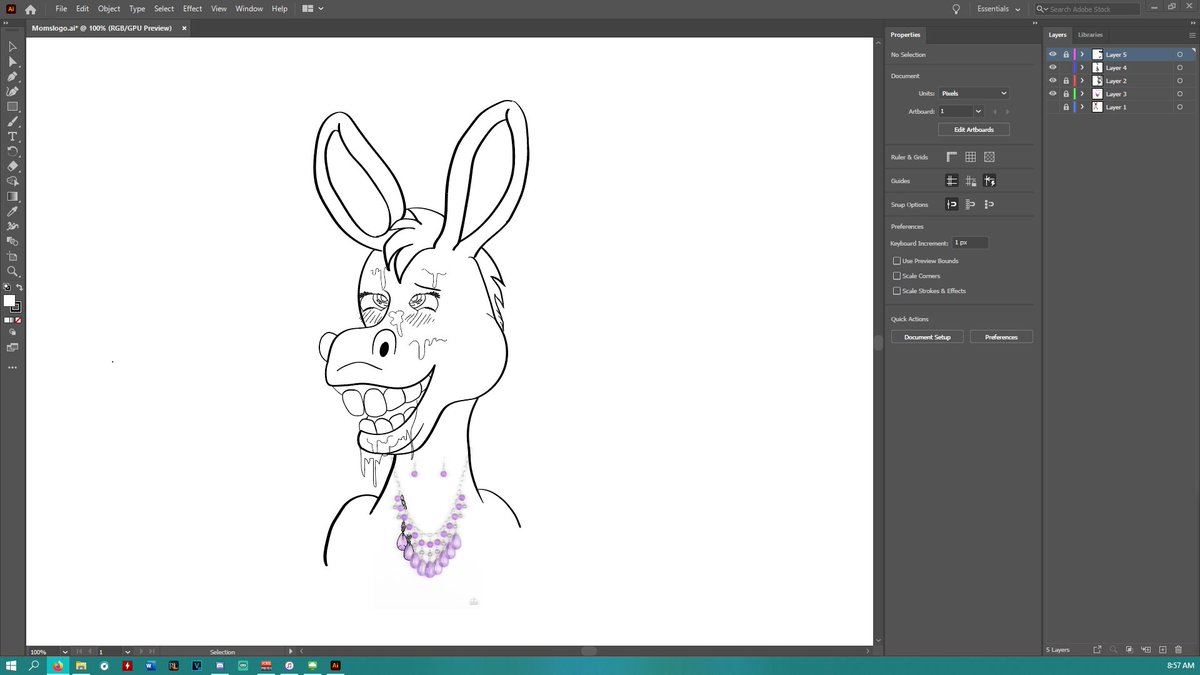
Task: Expand Layer 4 contents
Action: click(1082, 68)
